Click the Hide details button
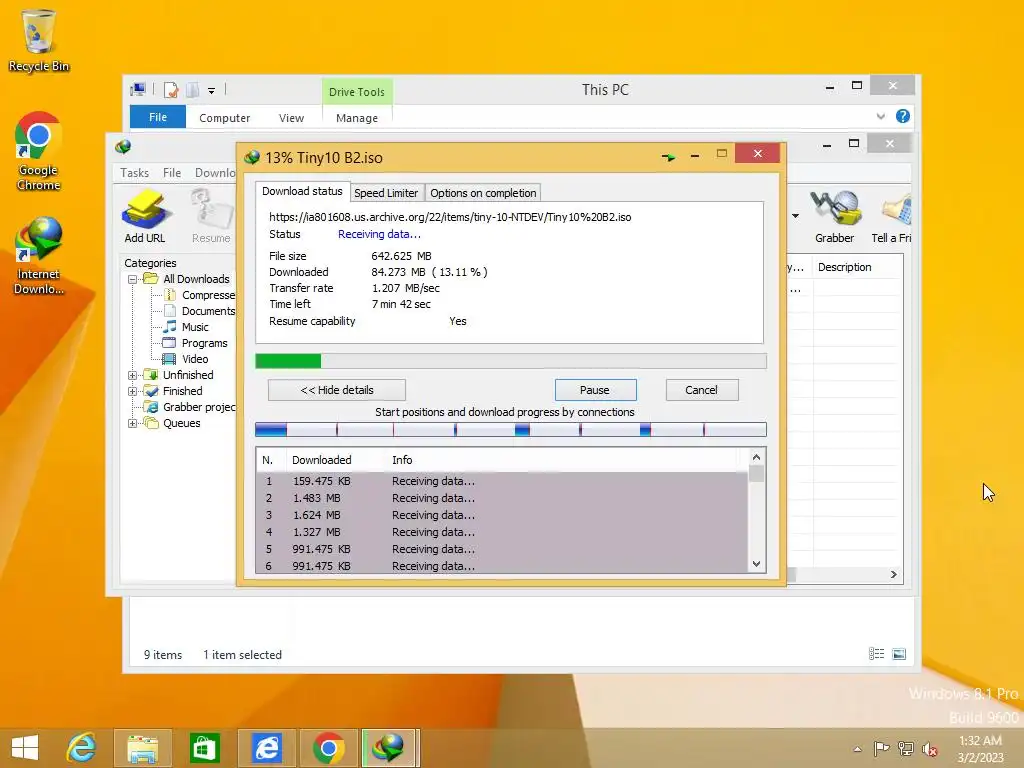Image resolution: width=1024 pixels, height=768 pixels. pos(337,390)
